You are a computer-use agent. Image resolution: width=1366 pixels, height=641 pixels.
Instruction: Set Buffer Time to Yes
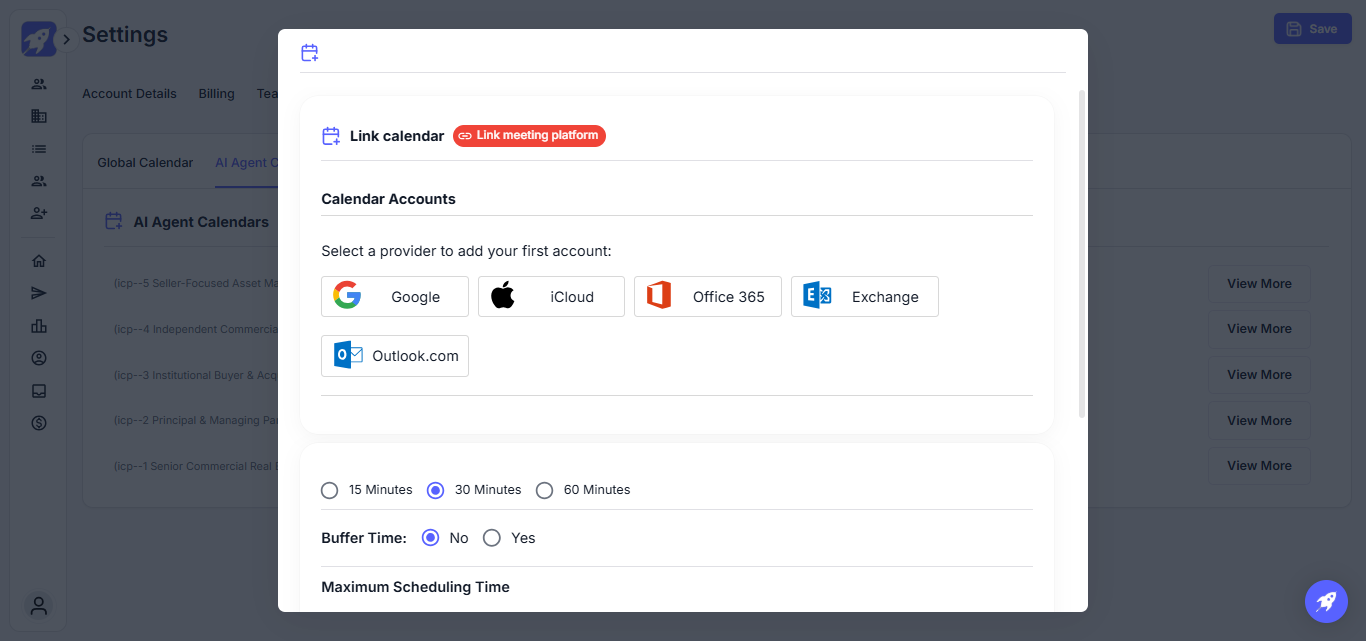pos(492,538)
